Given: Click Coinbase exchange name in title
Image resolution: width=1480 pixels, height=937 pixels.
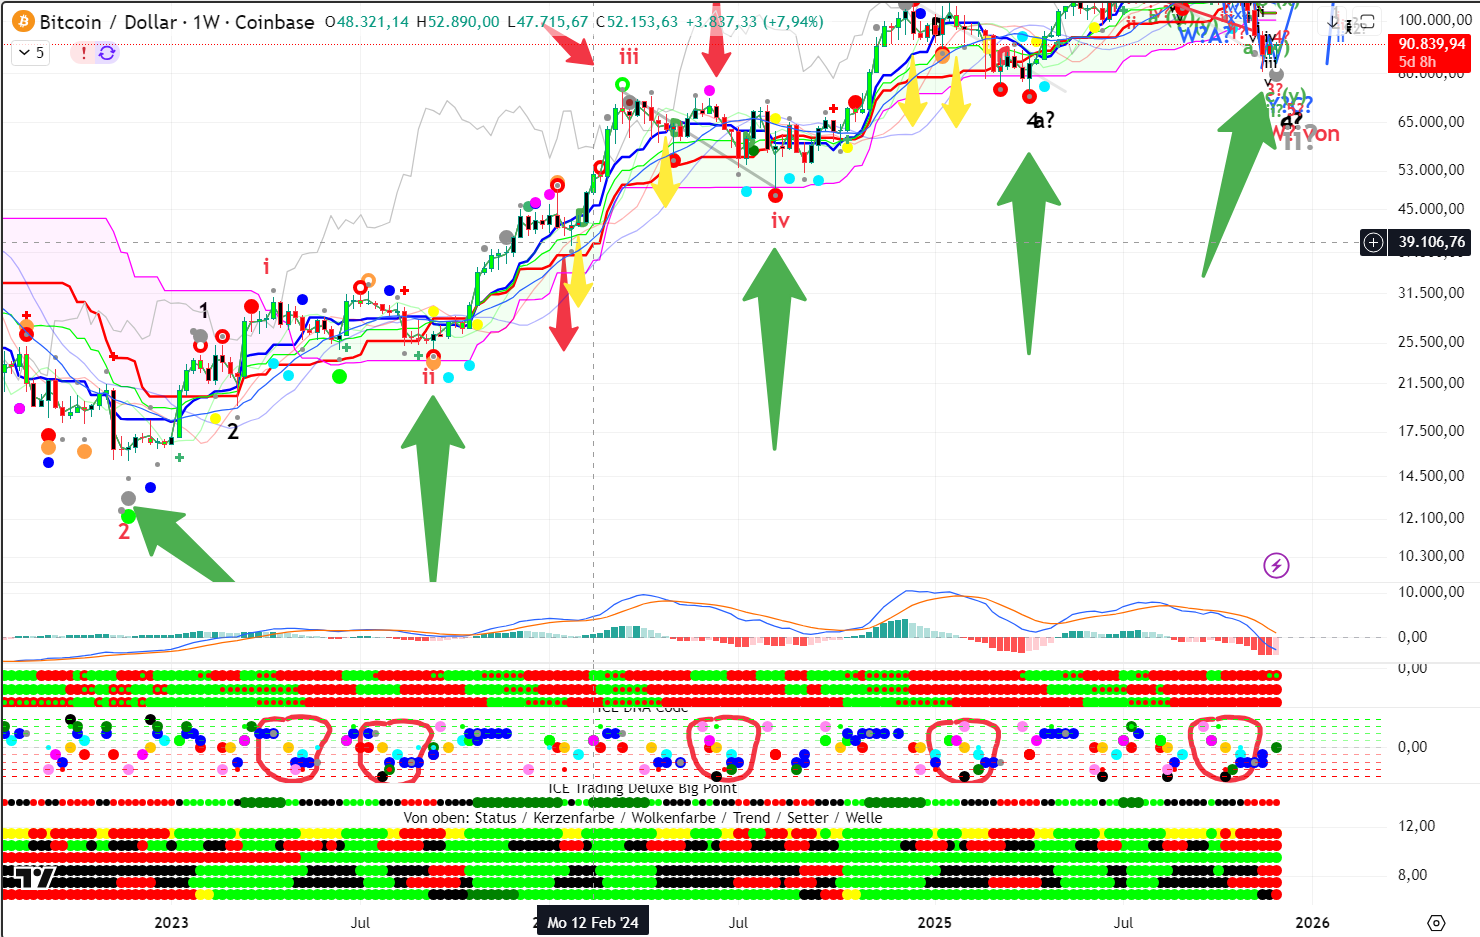Looking at the screenshot, I should pos(274,22).
